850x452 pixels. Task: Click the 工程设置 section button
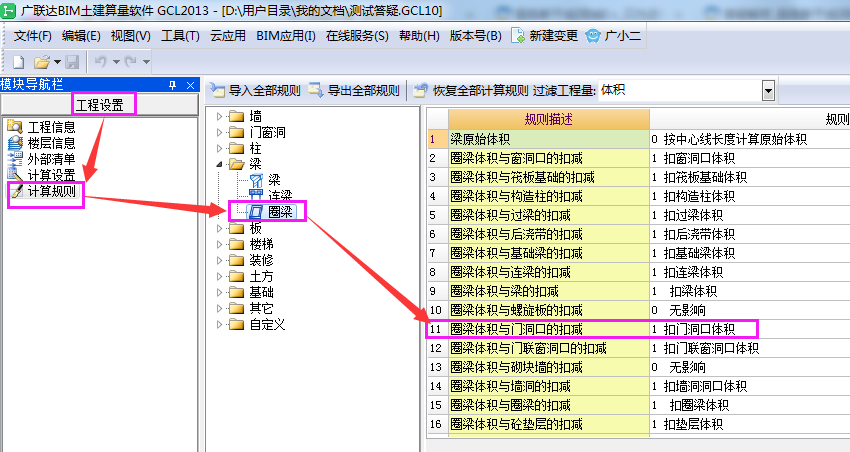100,105
